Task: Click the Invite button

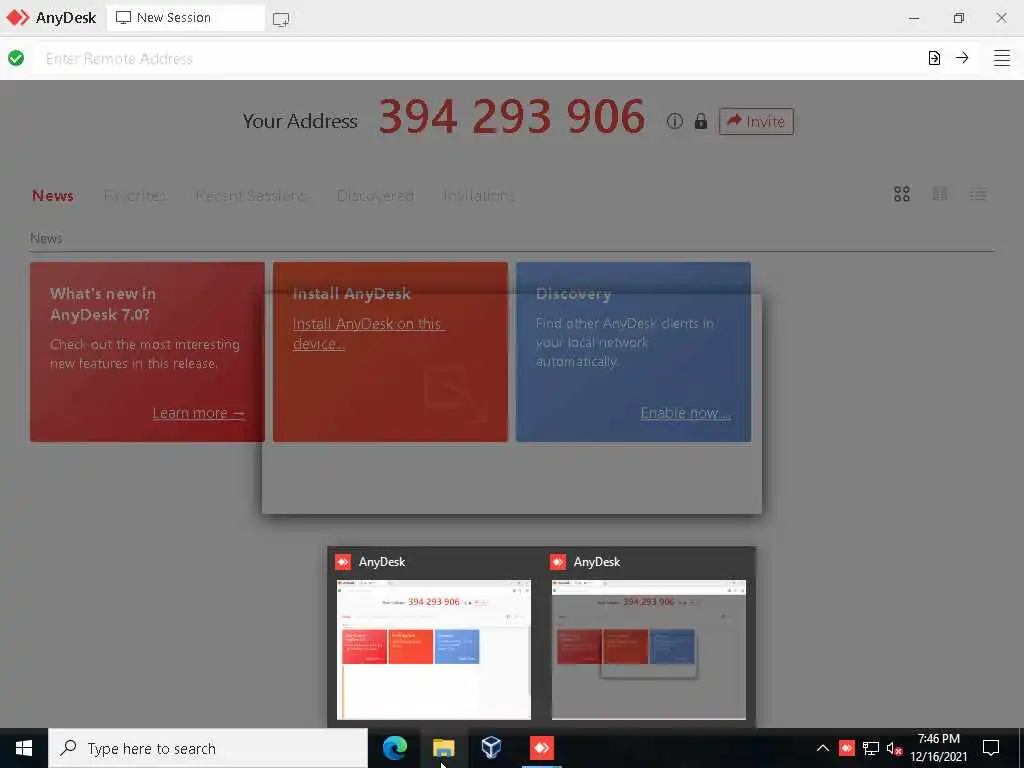Action: click(x=756, y=121)
